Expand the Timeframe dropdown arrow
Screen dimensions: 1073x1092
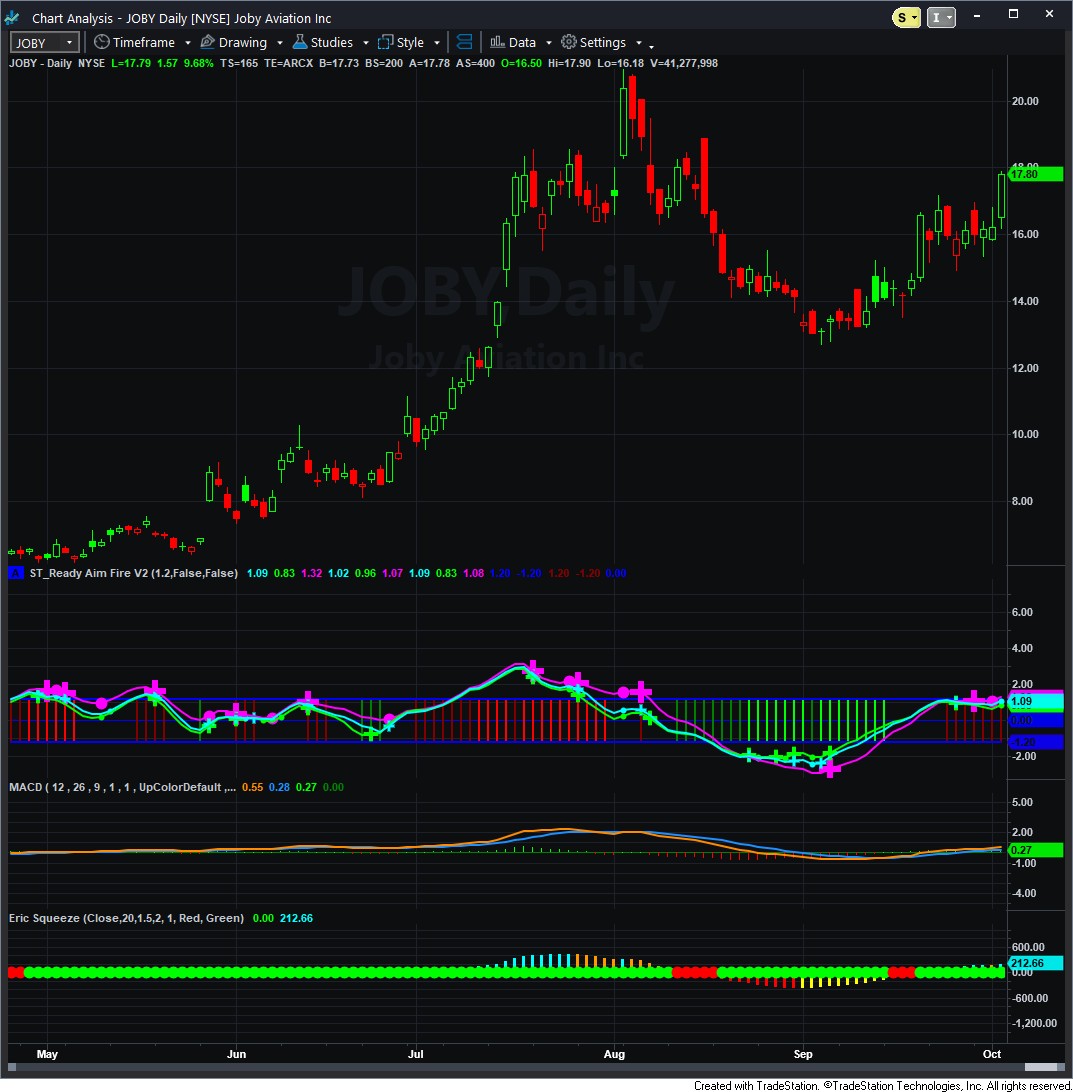tap(185, 43)
